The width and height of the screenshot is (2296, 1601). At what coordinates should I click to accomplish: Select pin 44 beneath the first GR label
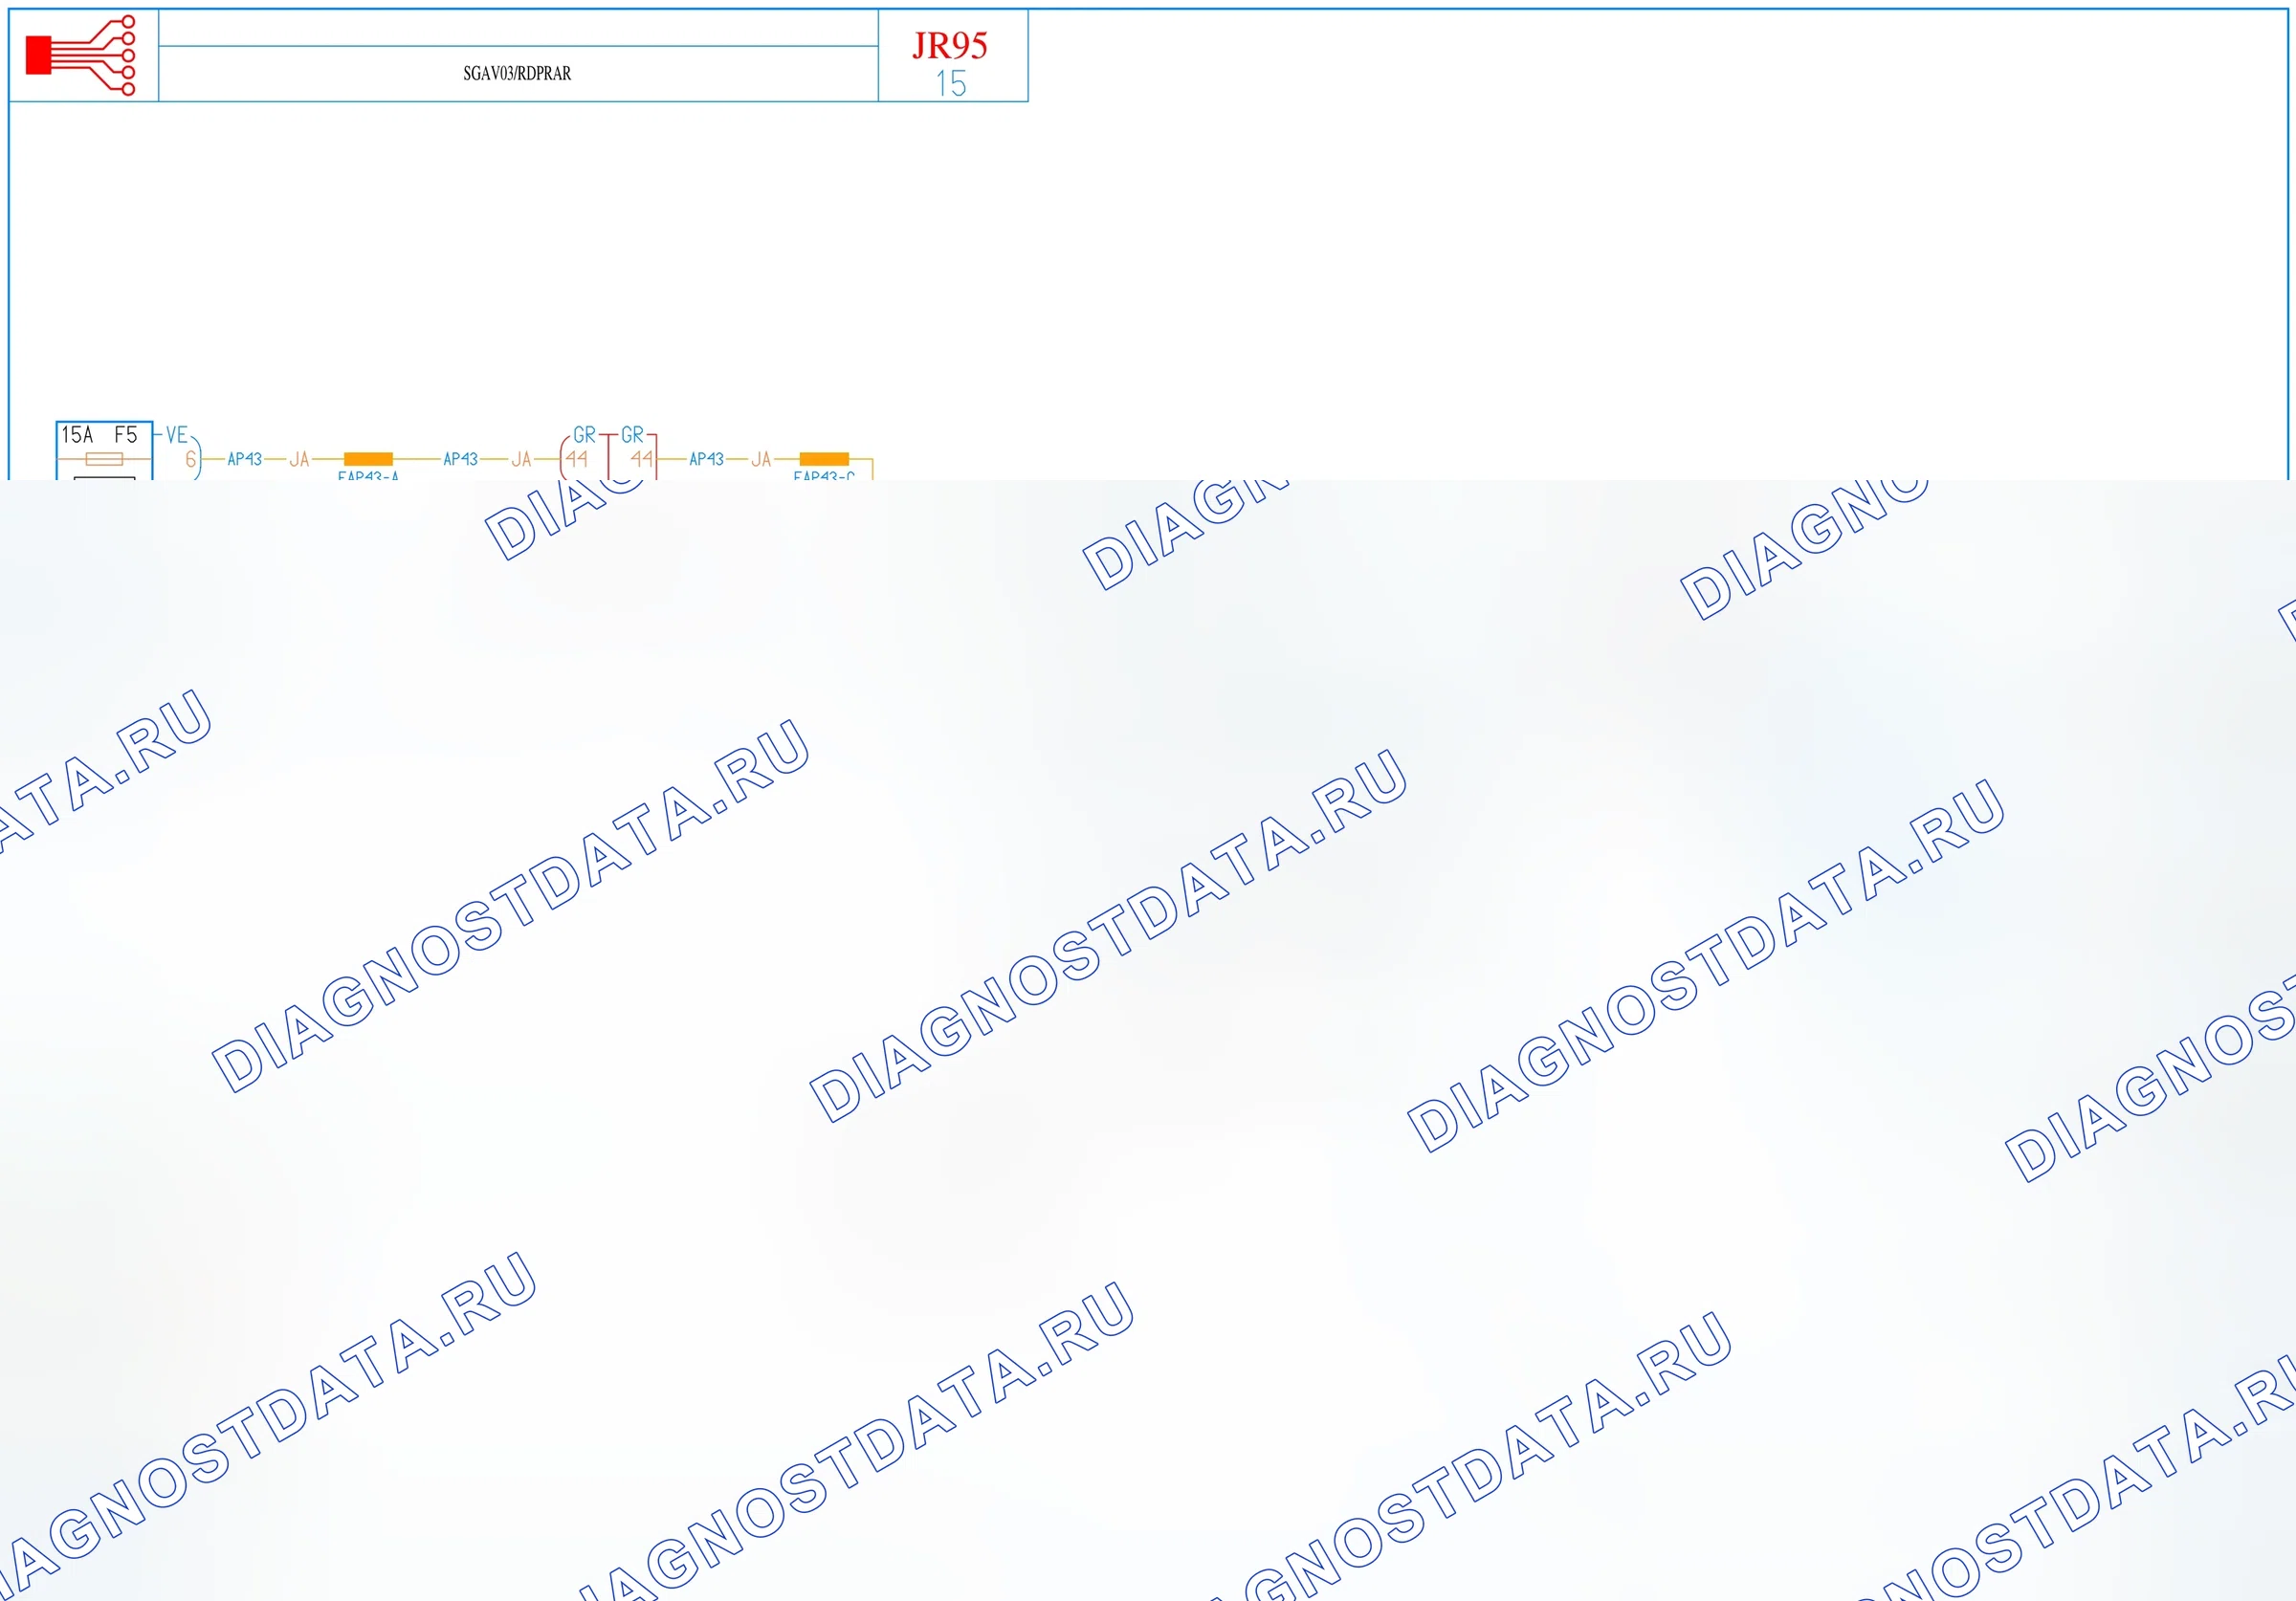pyautogui.click(x=577, y=459)
